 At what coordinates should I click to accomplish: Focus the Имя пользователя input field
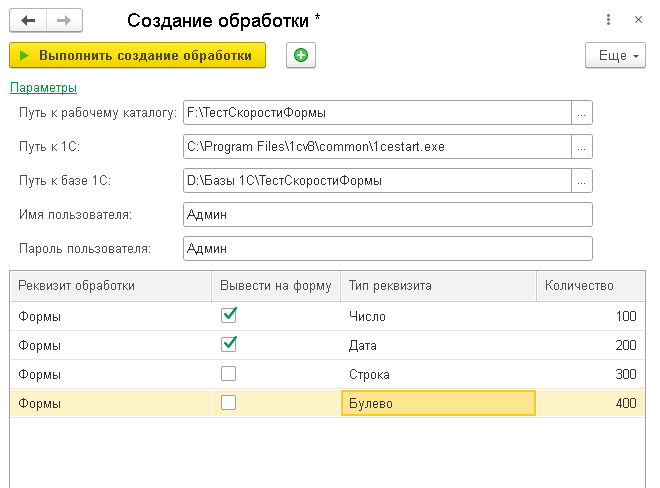[x=388, y=215]
